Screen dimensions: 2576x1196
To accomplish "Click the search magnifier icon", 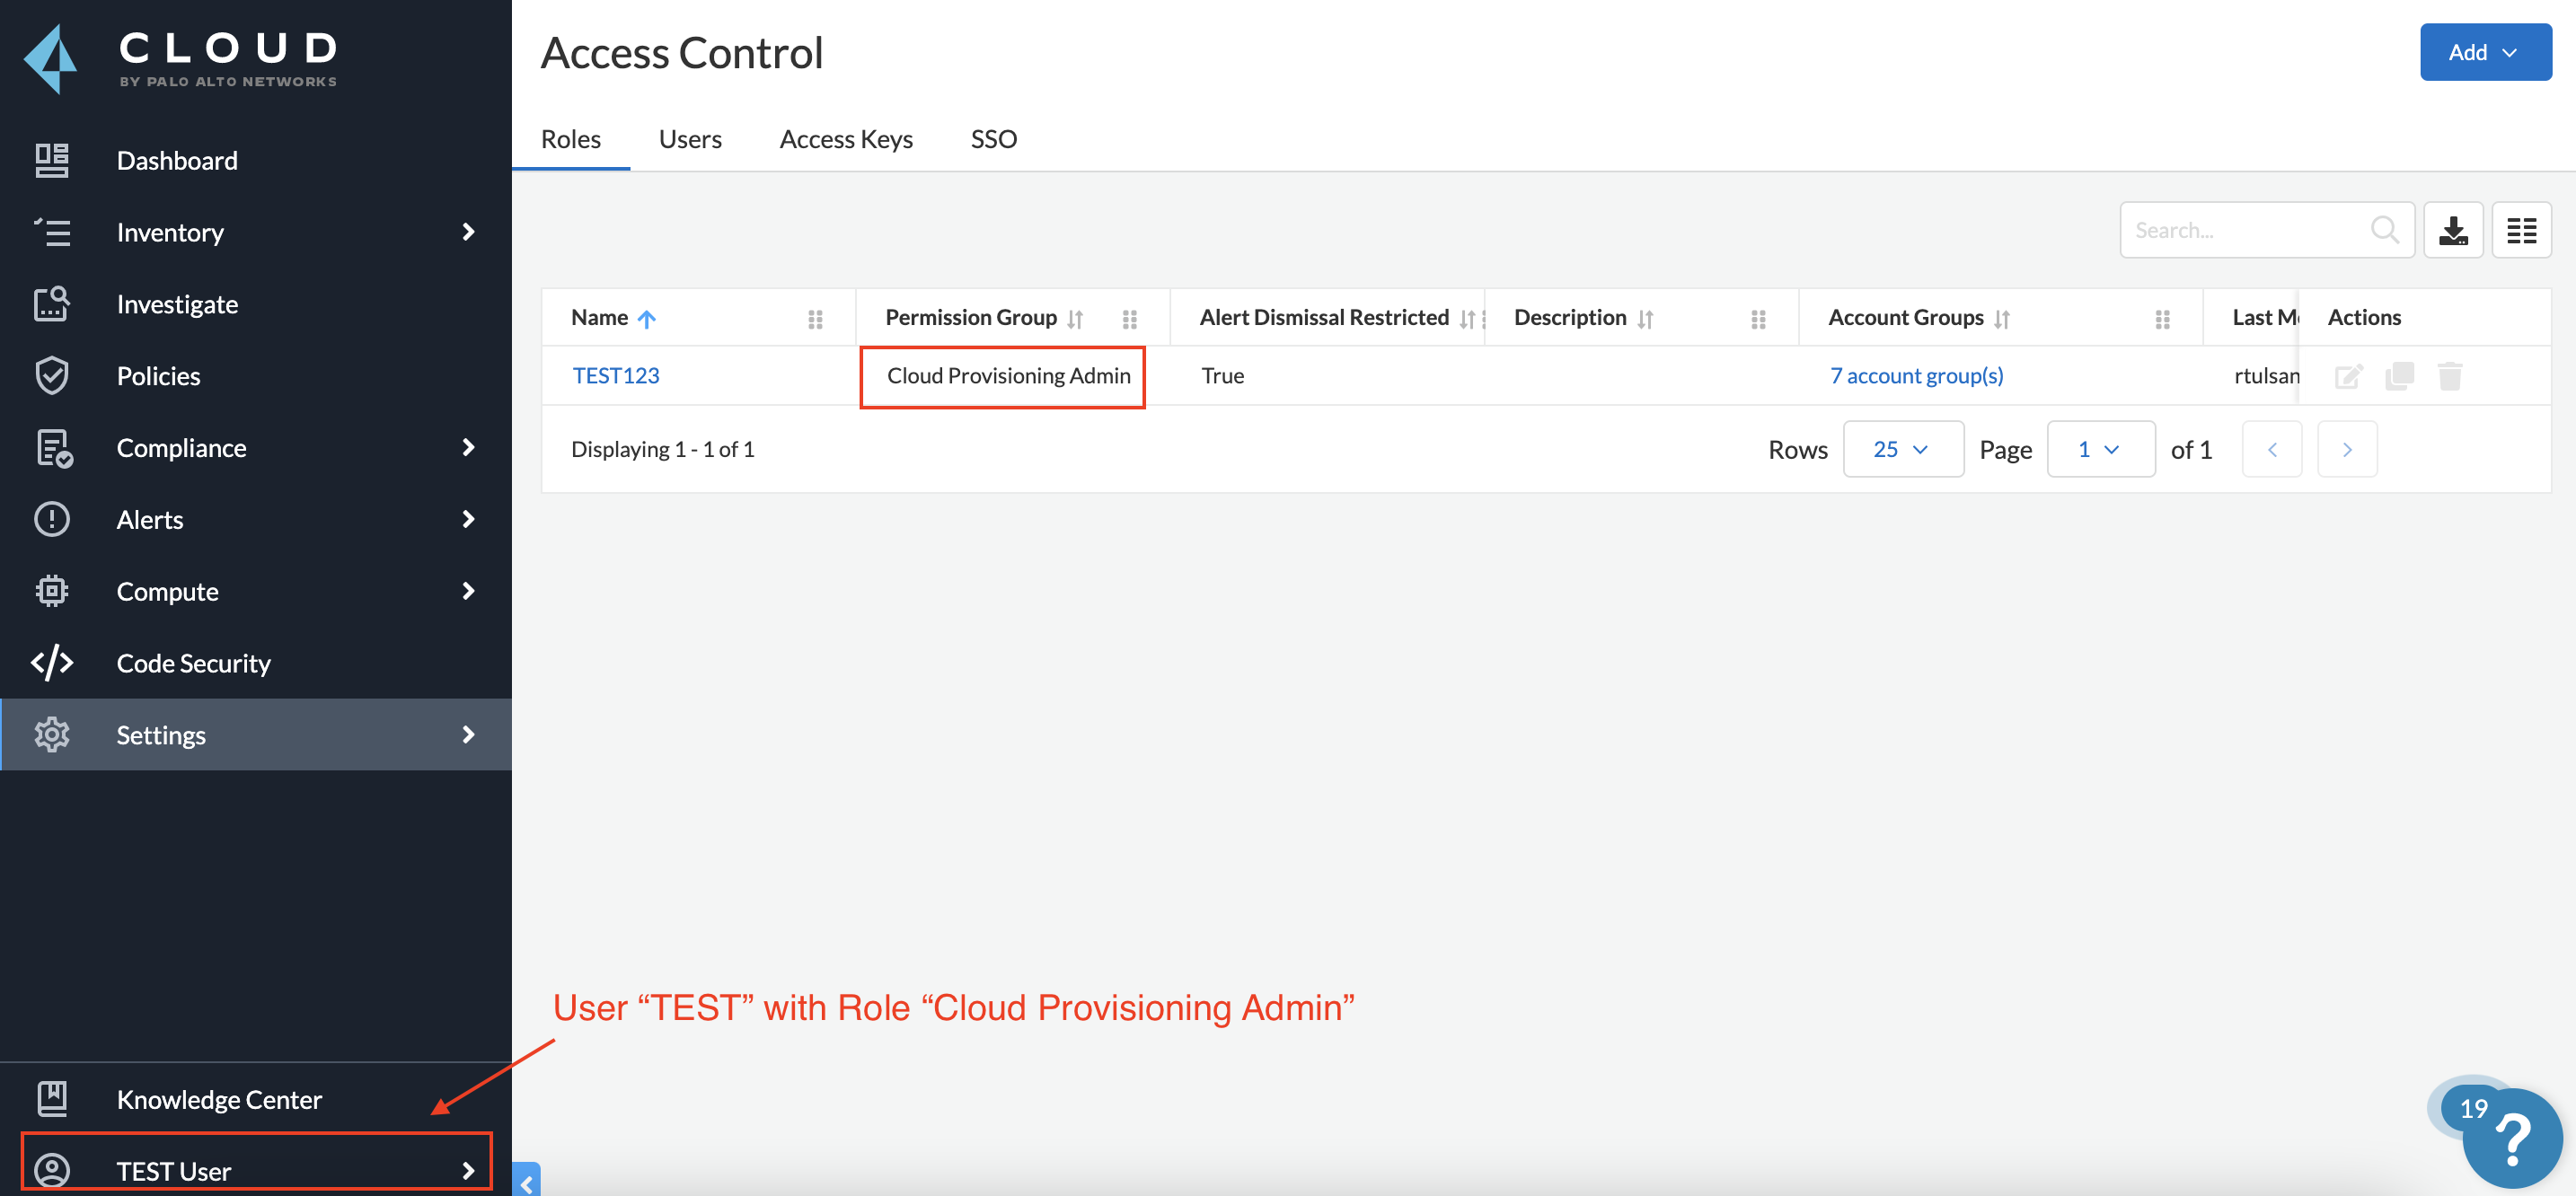I will 2384,230.
